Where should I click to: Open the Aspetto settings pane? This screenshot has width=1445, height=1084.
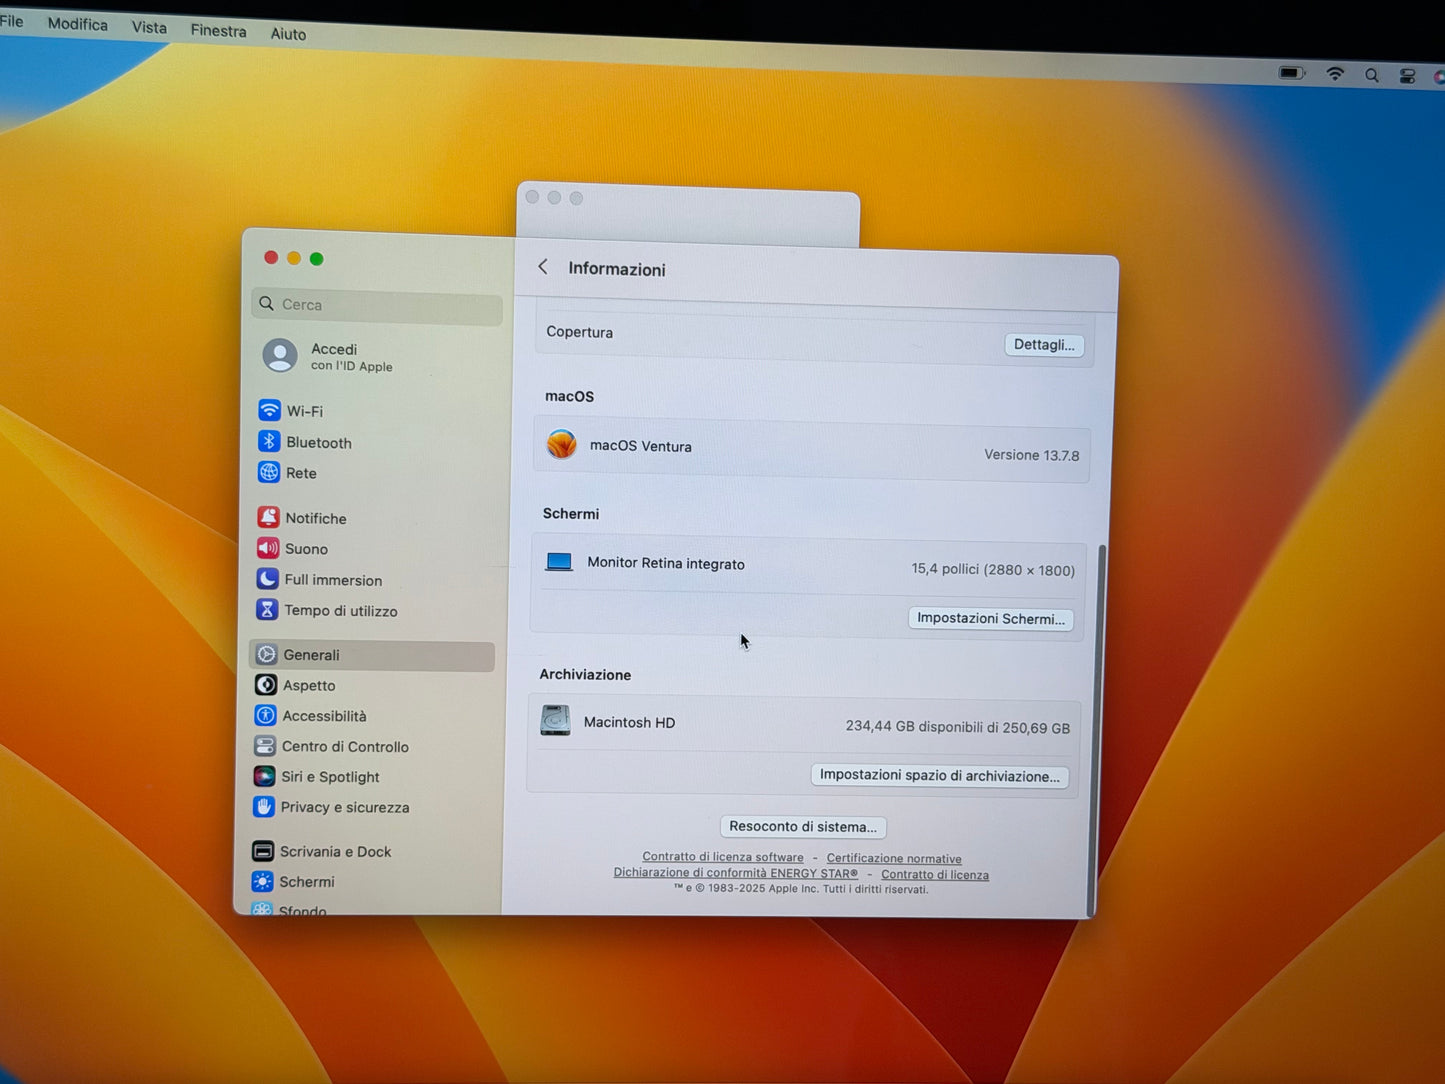pos(296,685)
